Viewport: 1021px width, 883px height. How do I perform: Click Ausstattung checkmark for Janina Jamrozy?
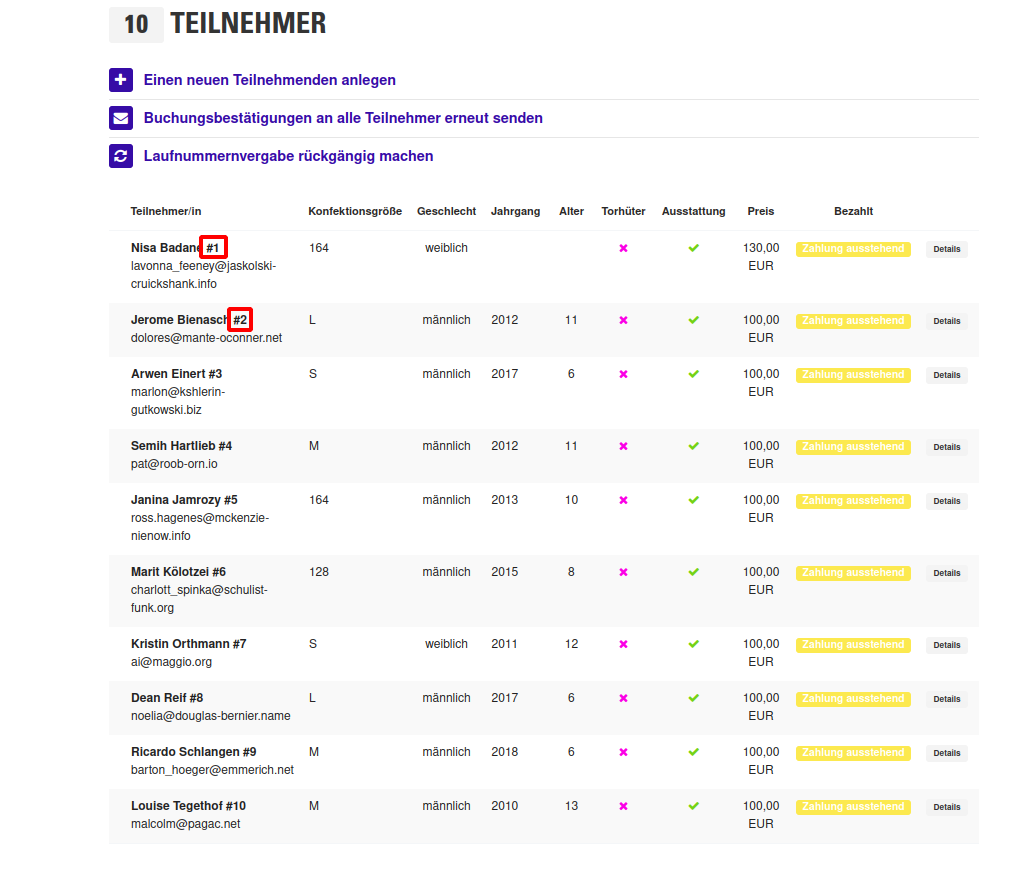coord(693,500)
